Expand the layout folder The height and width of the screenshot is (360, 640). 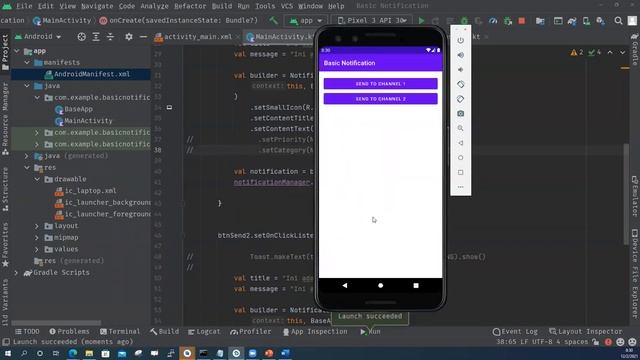click(37, 226)
